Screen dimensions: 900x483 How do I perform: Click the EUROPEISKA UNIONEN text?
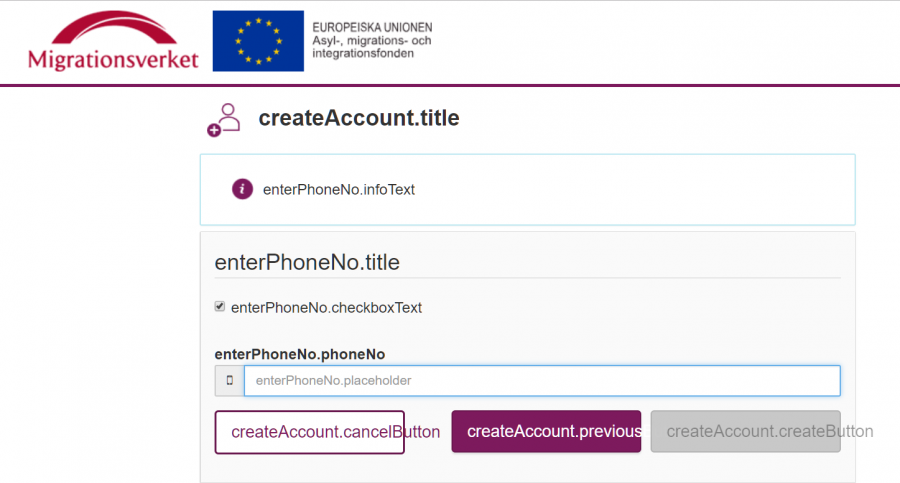coord(372,27)
